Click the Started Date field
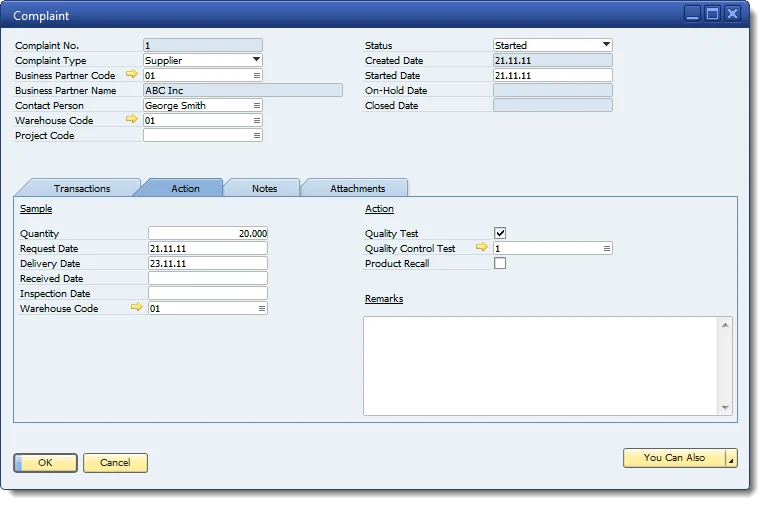765x505 pixels. click(x=553, y=76)
